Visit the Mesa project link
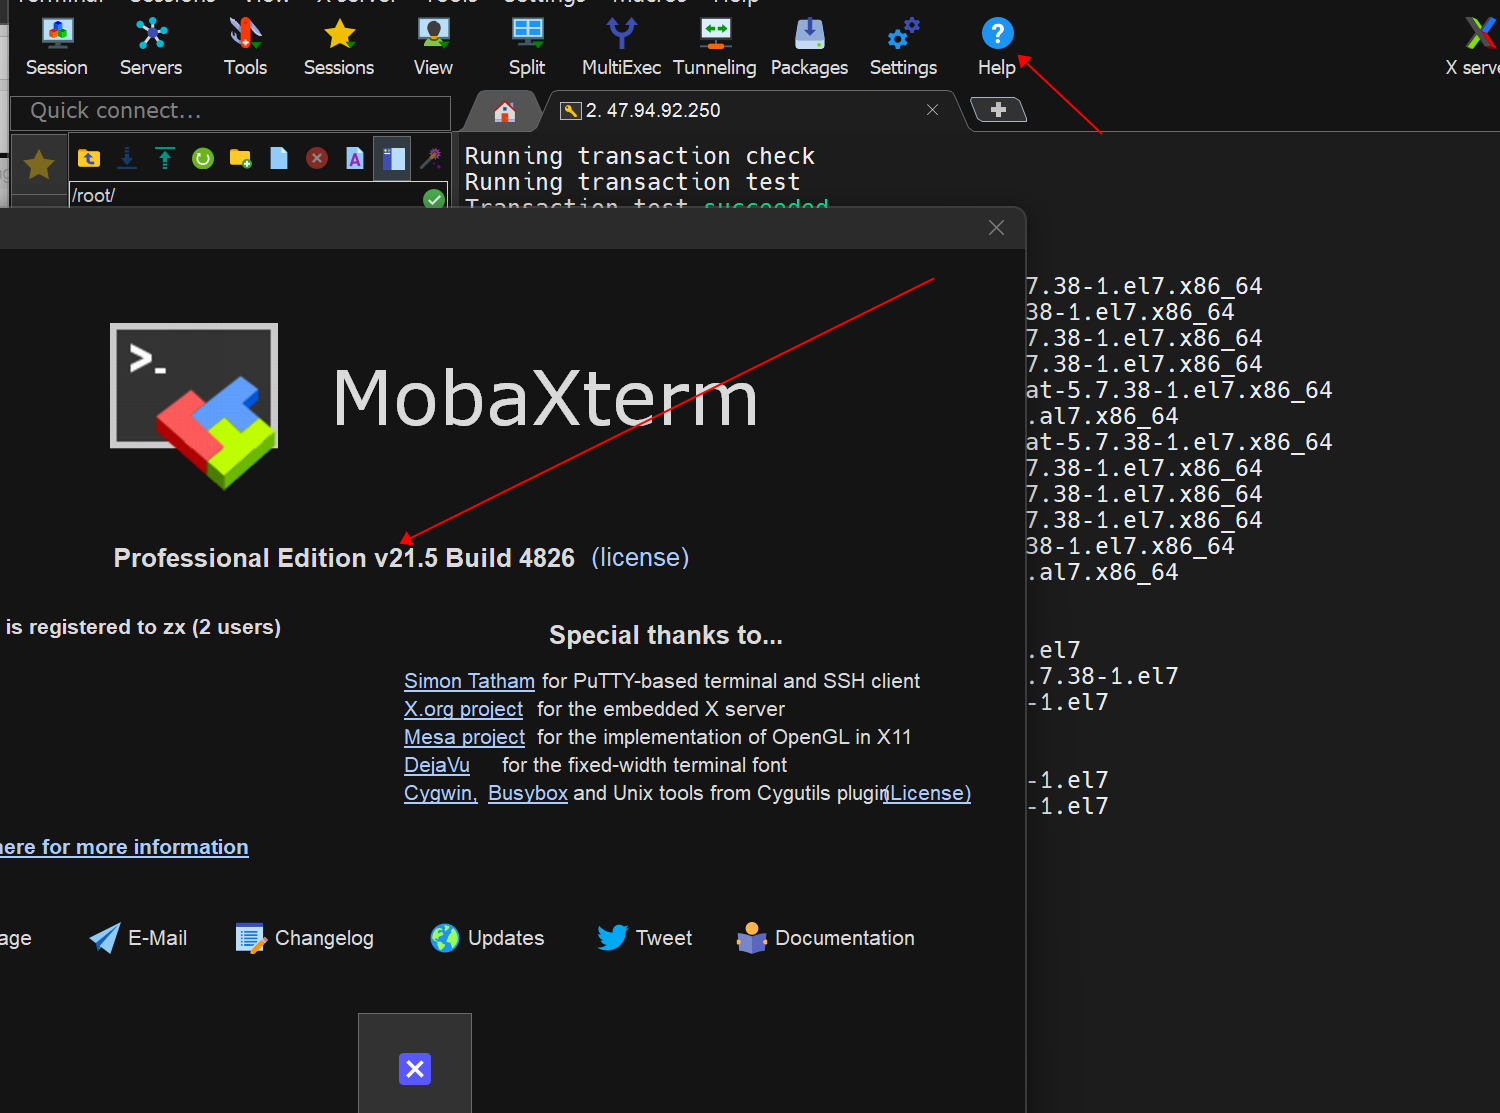Viewport: 1500px width, 1113px height. 464,737
